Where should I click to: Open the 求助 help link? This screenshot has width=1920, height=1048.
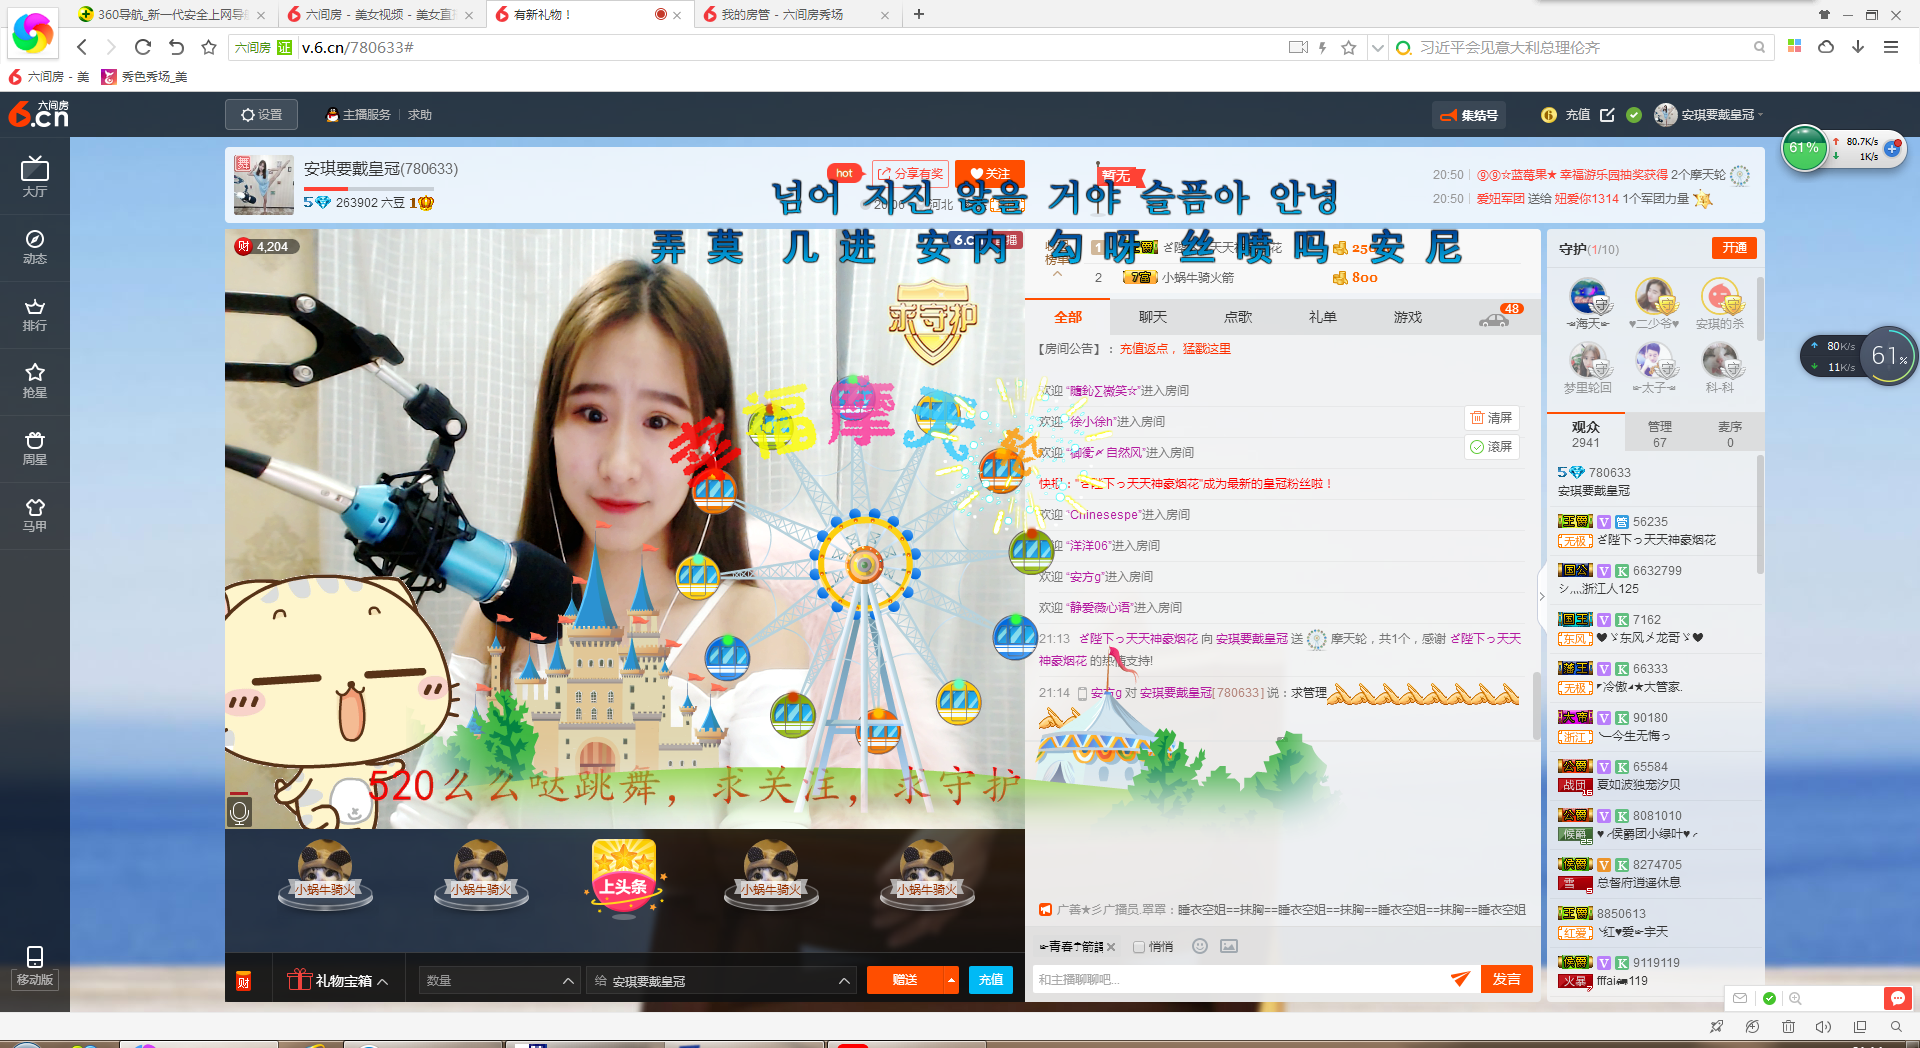[x=420, y=115]
